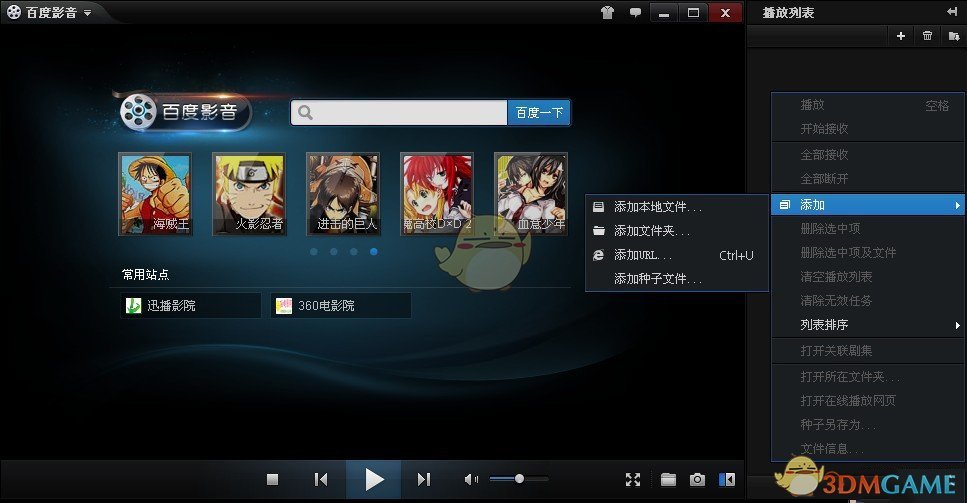Click the 海贼王 anime thumbnail
Image resolution: width=967 pixels, height=503 pixels.
pyautogui.click(x=155, y=193)
